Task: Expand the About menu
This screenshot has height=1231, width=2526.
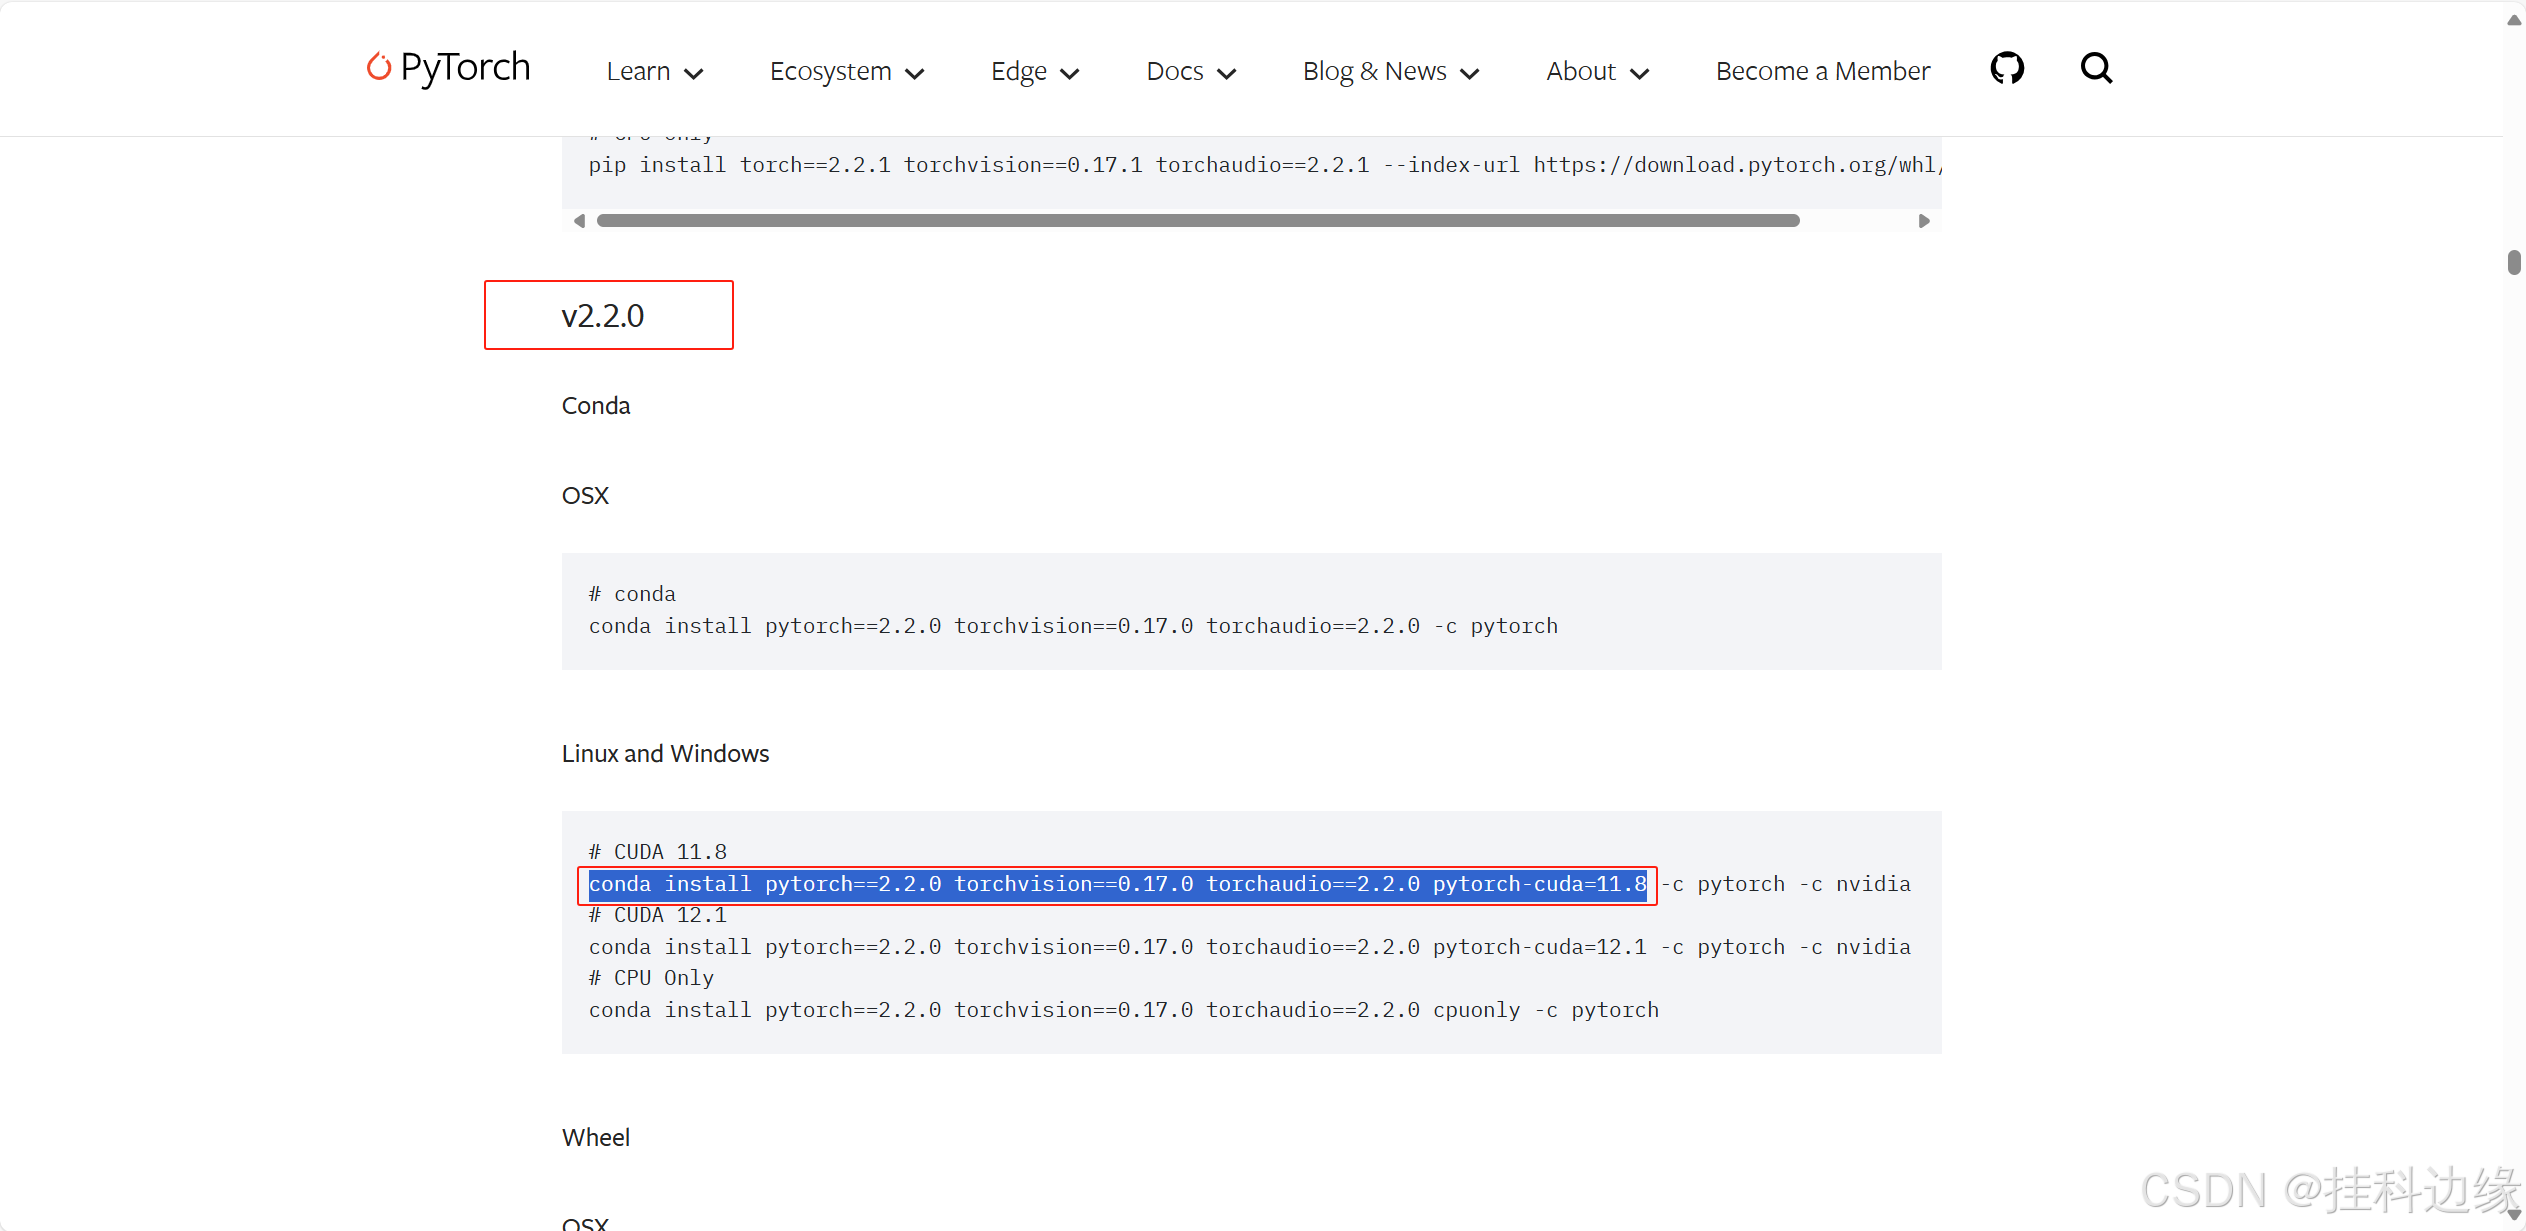Action: [x=1597, y=72]
